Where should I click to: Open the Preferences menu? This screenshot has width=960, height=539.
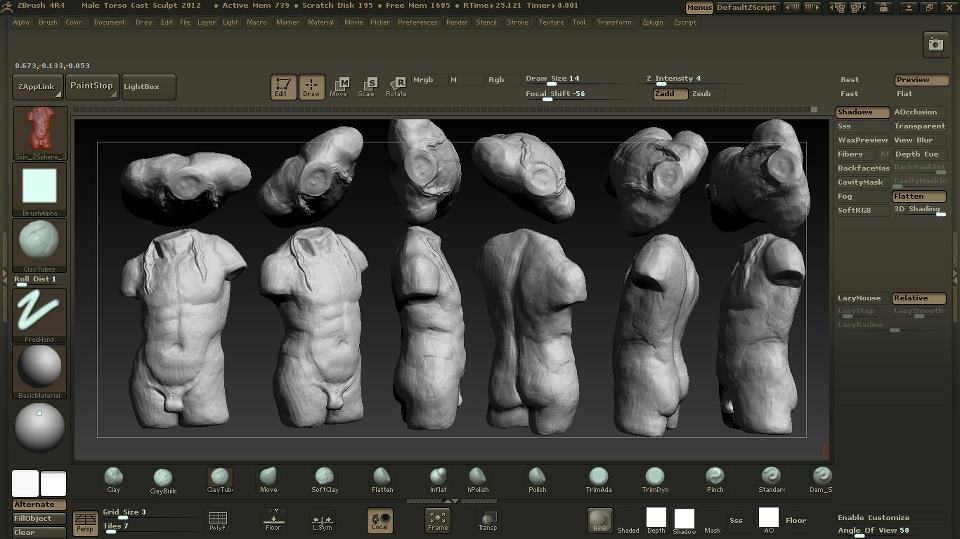tap(418, 23)
